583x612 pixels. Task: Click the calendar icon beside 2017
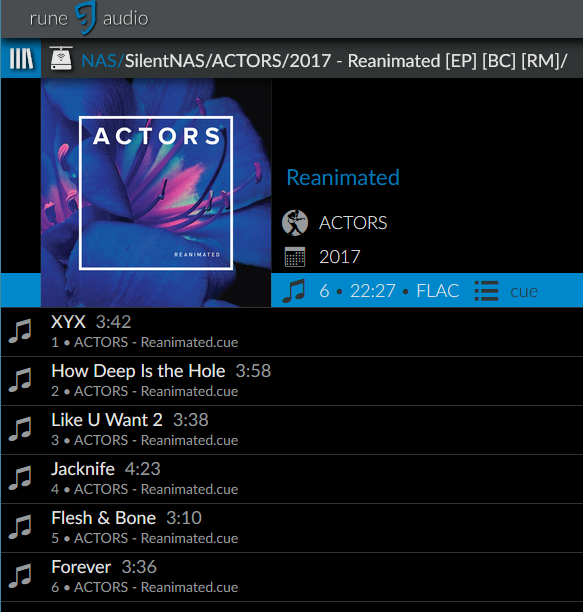pyautogui.click(x=295, y=257)
